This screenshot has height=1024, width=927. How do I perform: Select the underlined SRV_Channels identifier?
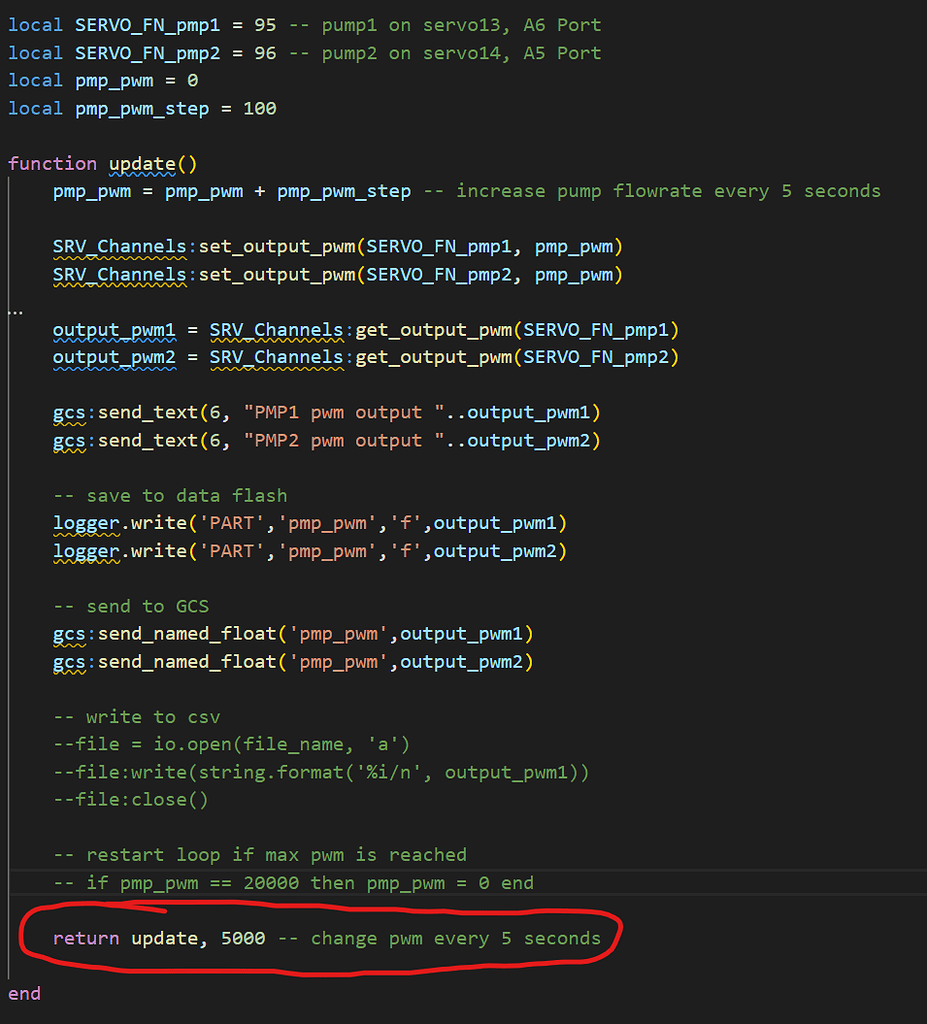pos(120,246)
